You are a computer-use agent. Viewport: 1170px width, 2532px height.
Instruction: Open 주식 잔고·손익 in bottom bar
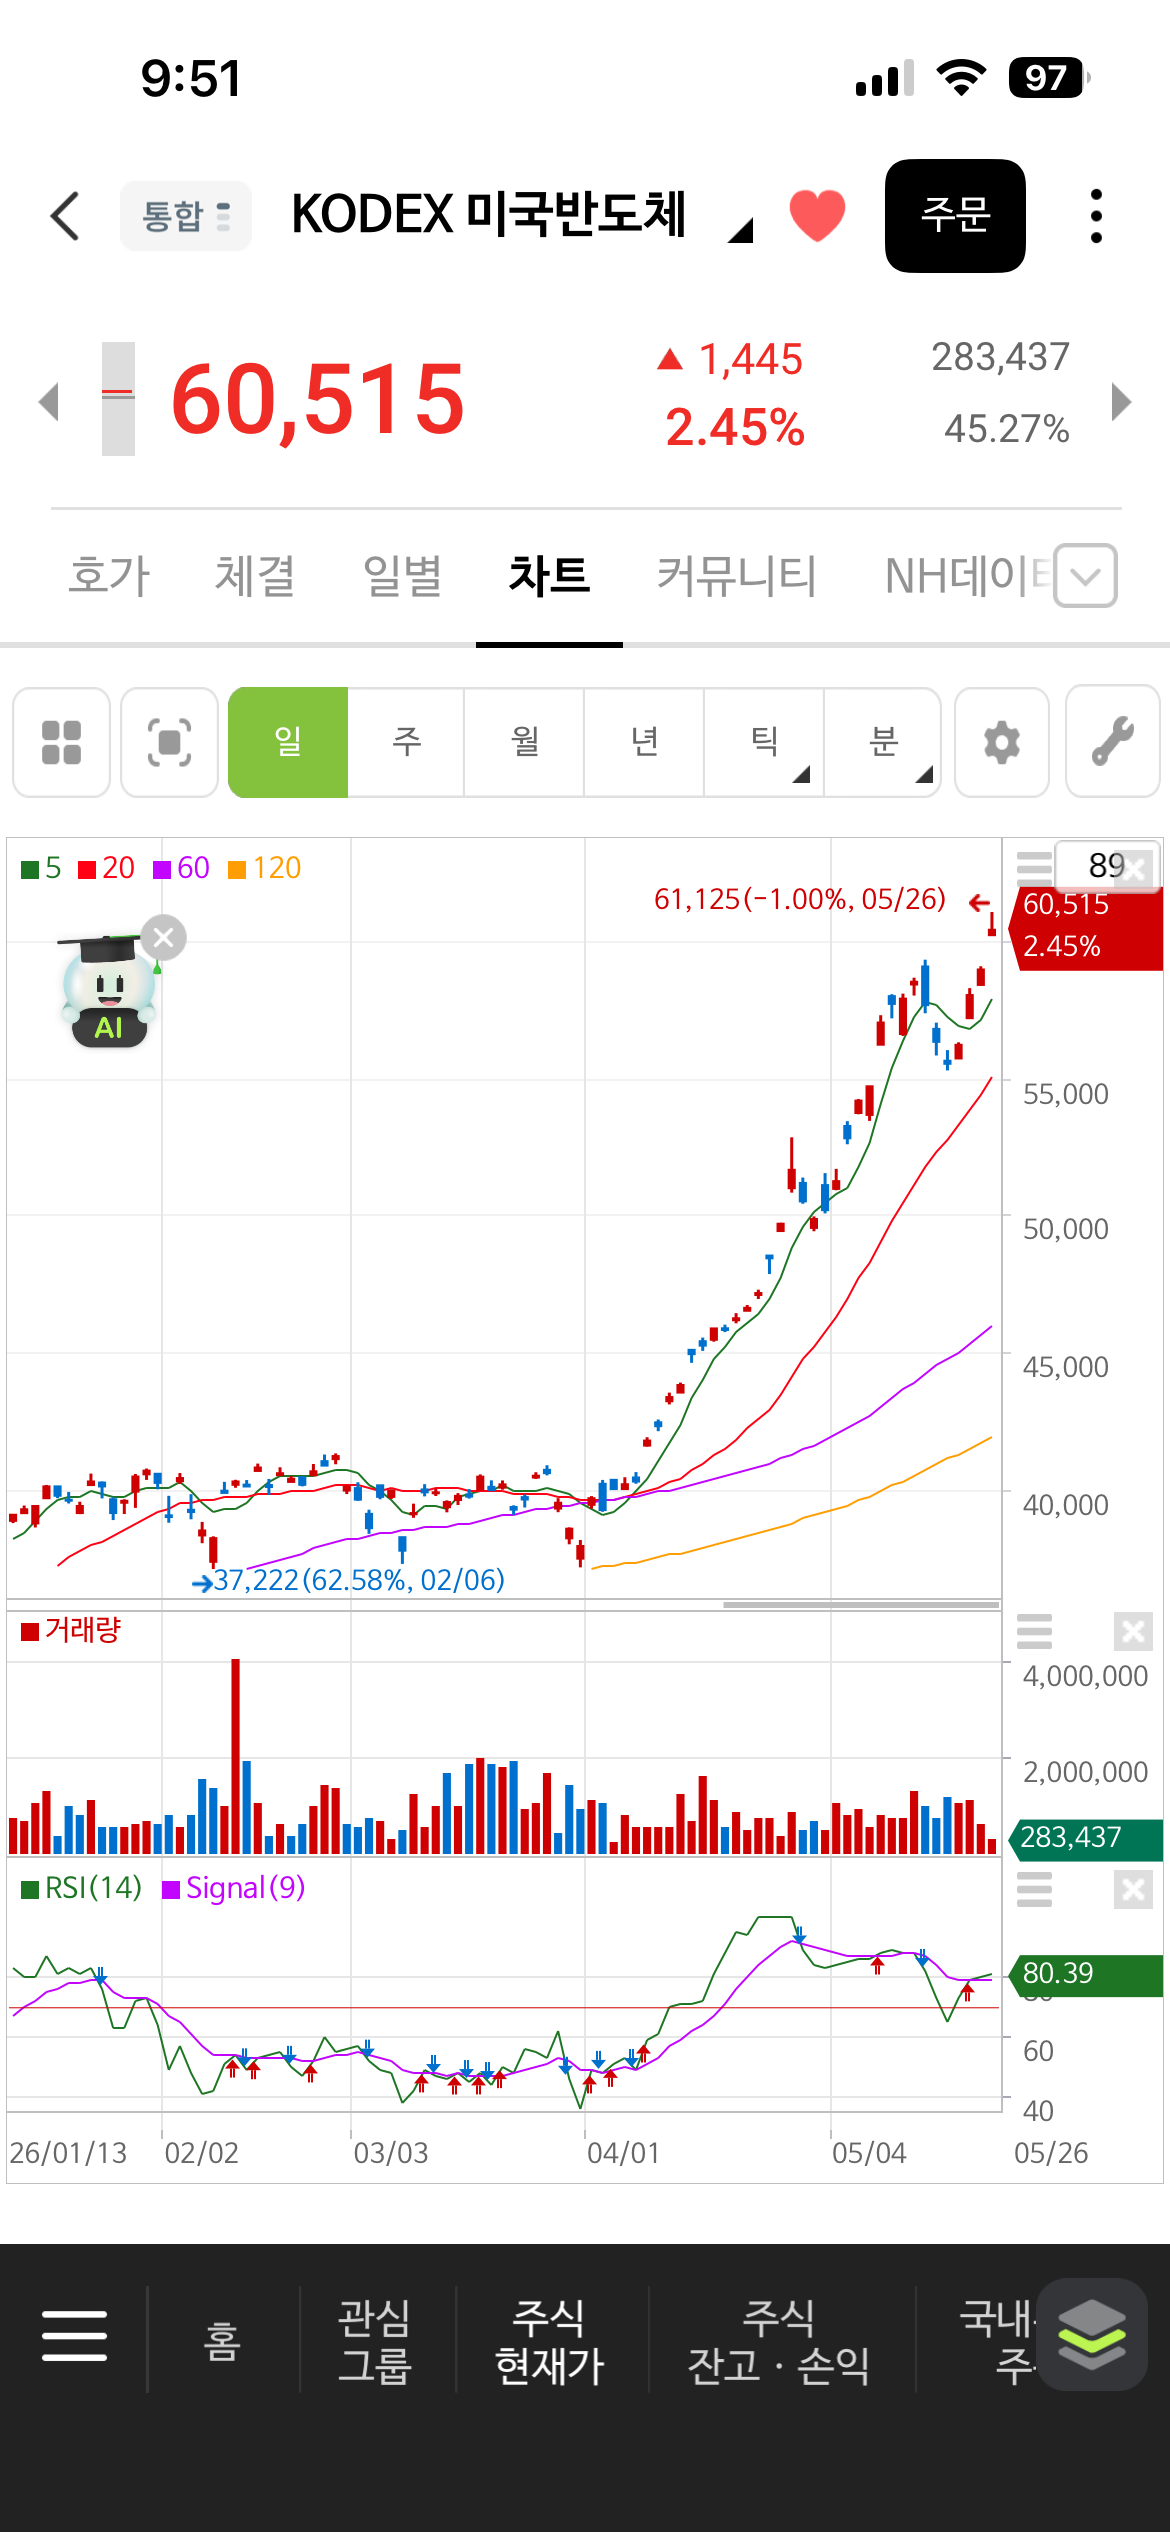click(779, 2340)
